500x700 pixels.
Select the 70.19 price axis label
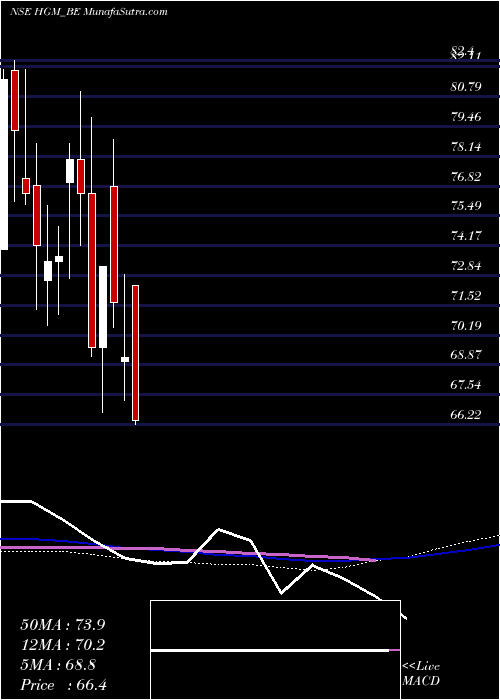pyautogui.click(x=466, y=325)
